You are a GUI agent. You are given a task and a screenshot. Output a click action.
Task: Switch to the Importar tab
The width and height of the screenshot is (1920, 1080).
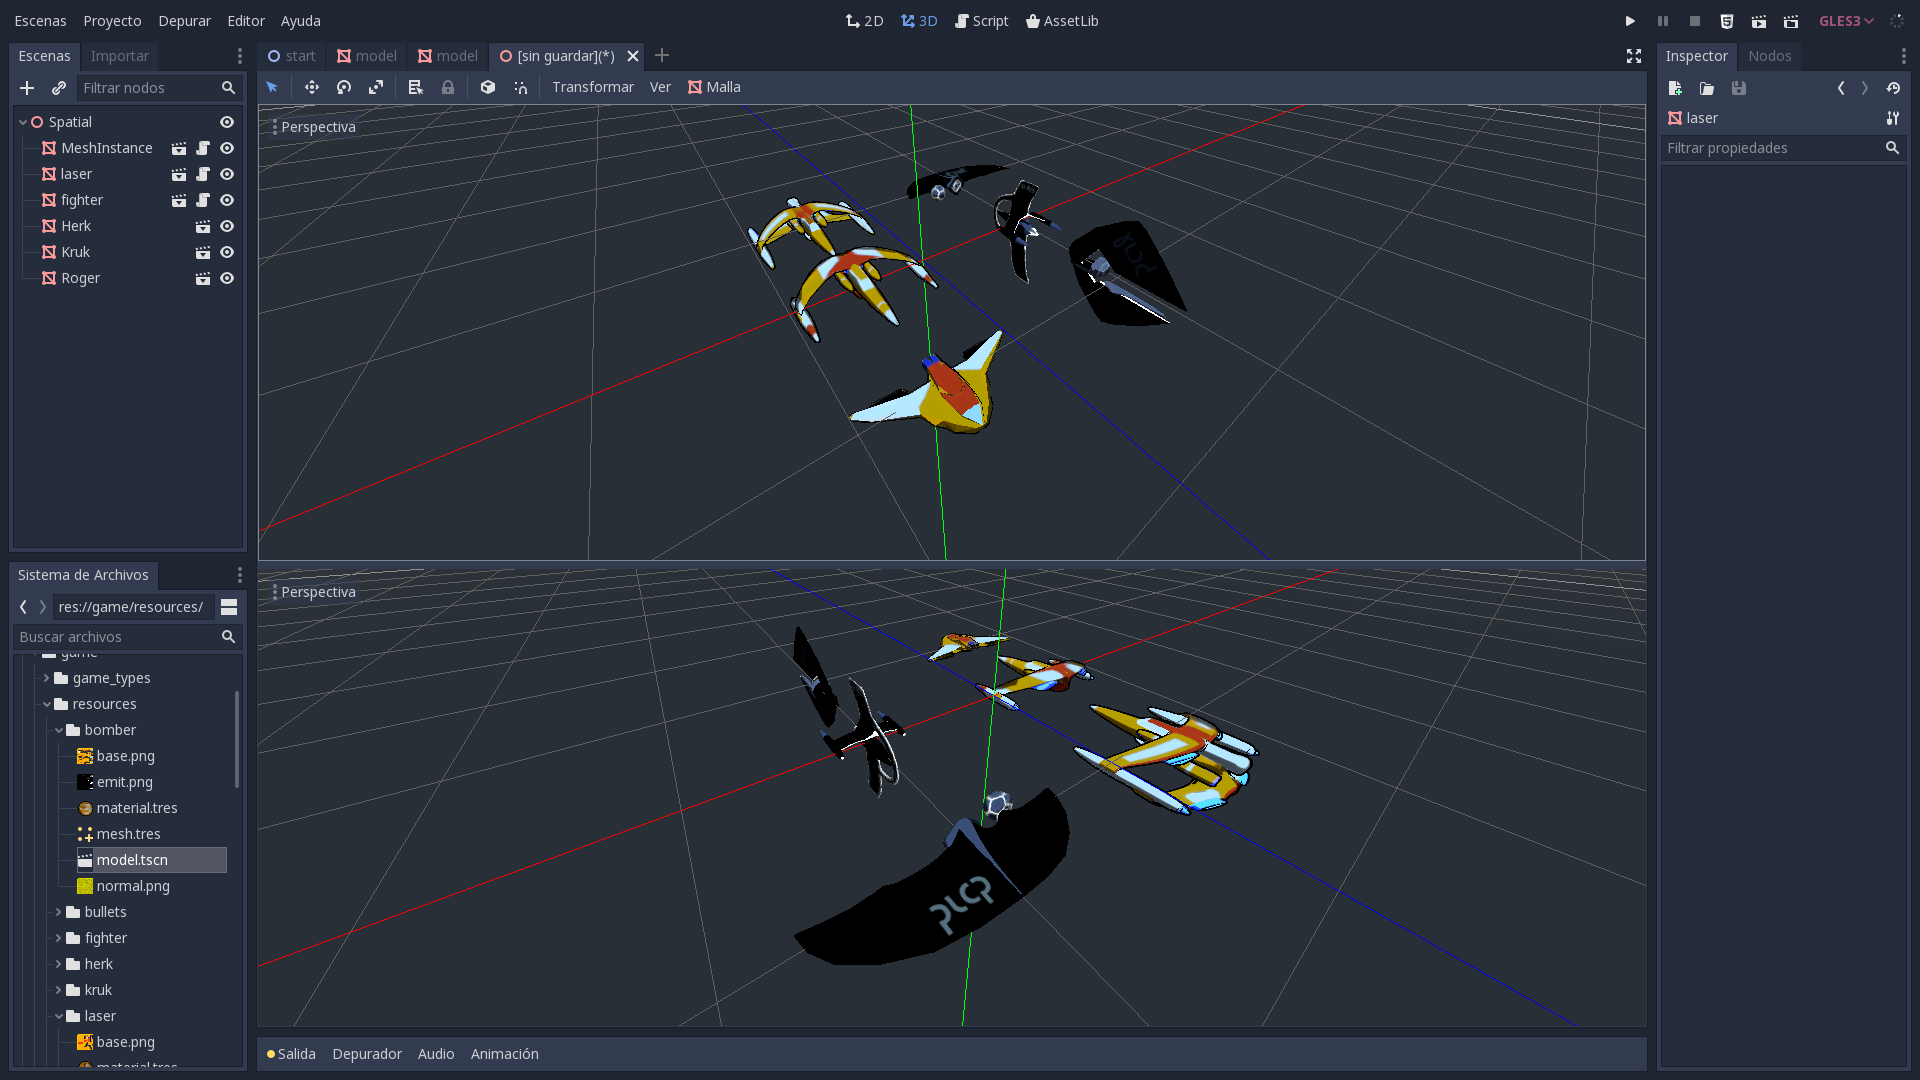point(119,56)
